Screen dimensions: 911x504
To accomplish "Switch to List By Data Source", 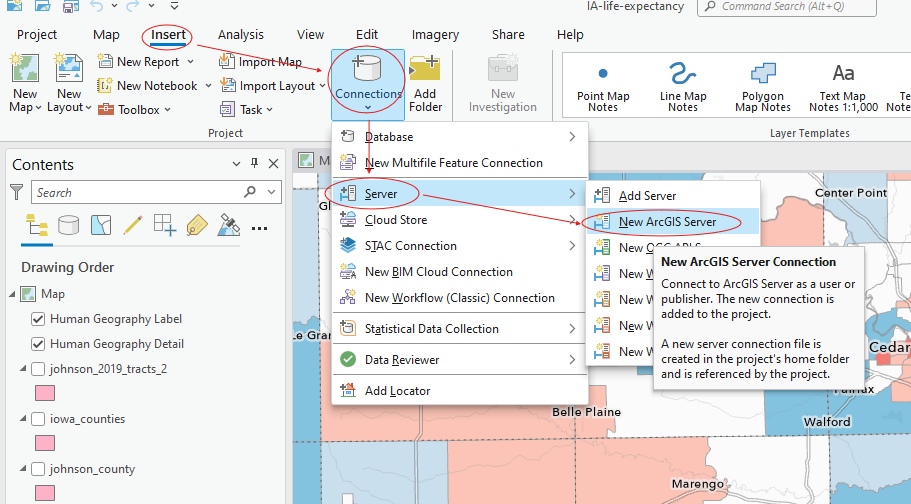I will [69, 225].
